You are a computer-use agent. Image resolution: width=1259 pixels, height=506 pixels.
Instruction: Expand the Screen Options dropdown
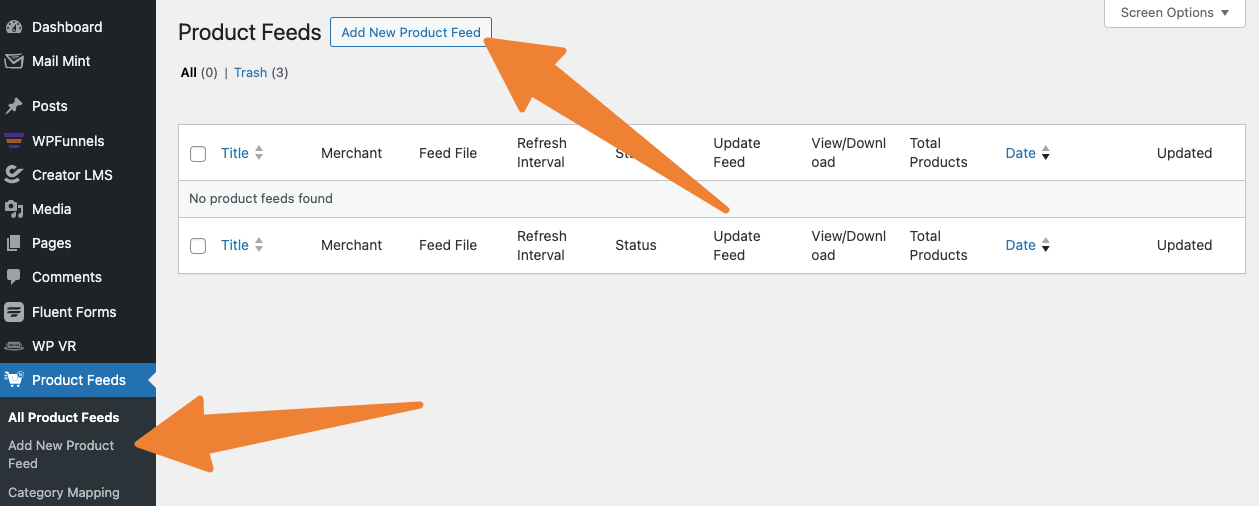1174,13
